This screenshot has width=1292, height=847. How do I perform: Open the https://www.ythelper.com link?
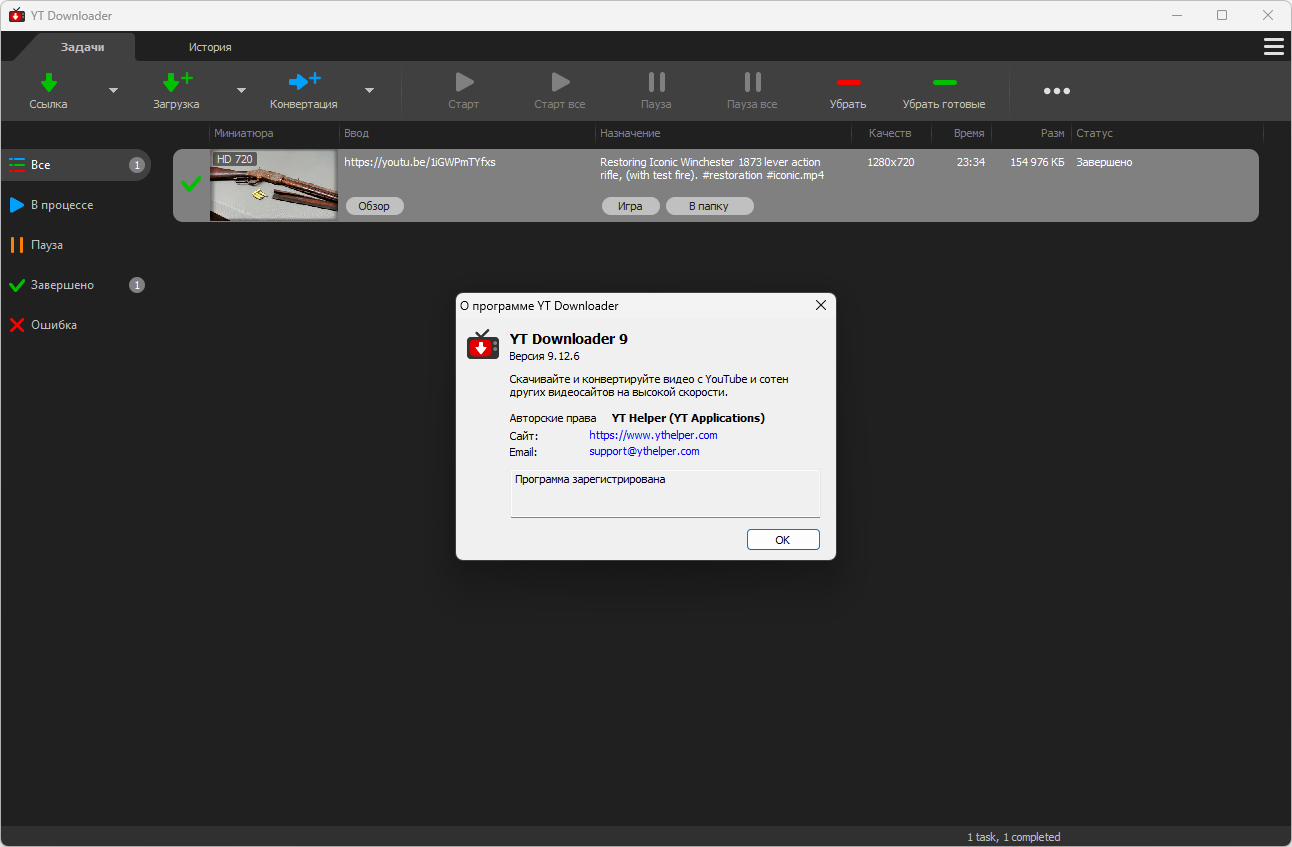tap(653, 435)
